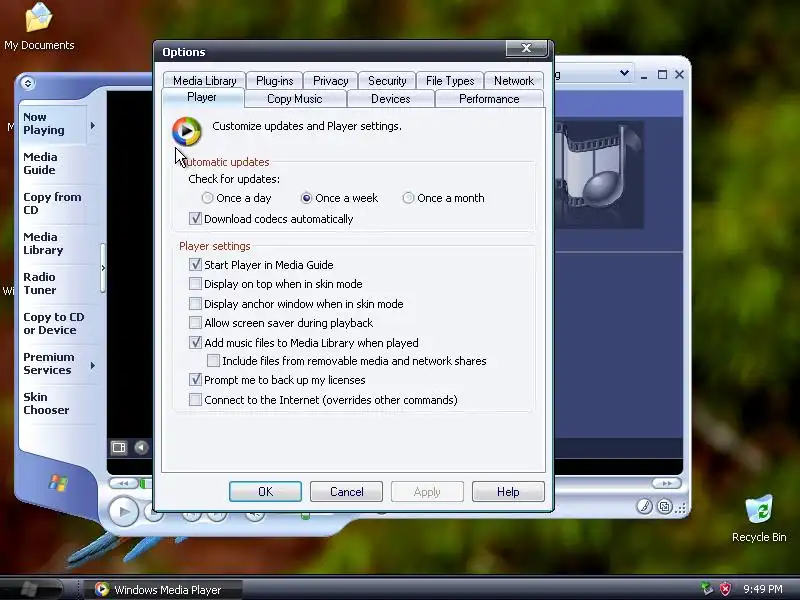Open the My Documents desktop icon
Screen dimensions: 800x600
click(x=39, y=27)
